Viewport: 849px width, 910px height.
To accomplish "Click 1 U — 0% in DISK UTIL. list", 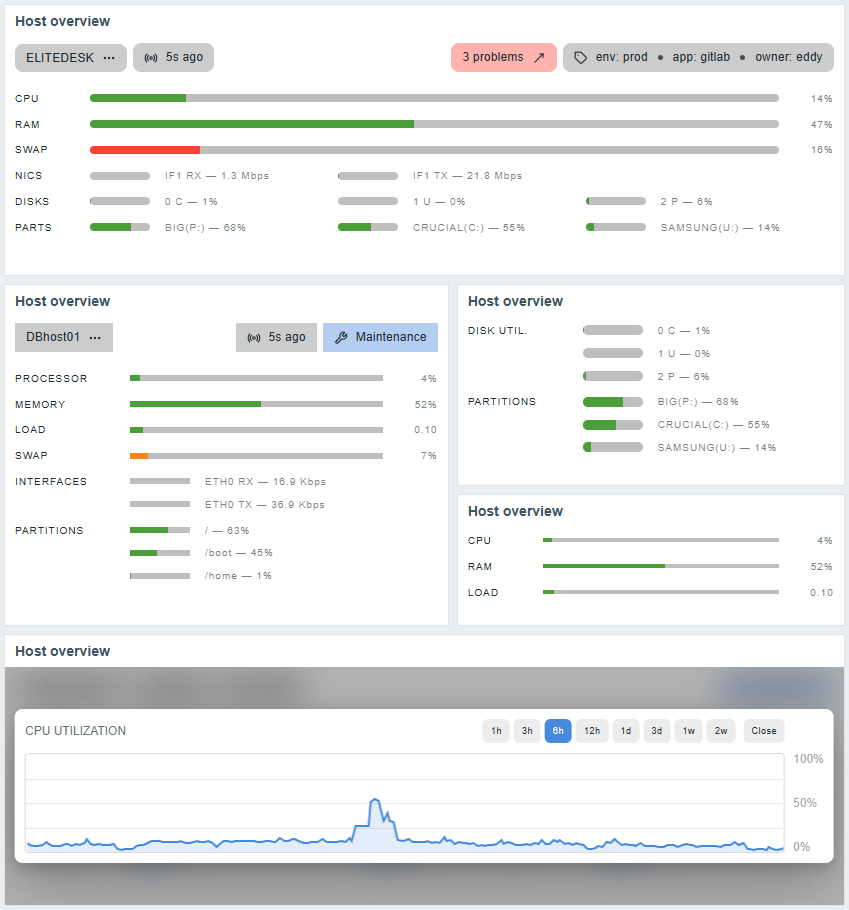I will click(x=684, y=353).
